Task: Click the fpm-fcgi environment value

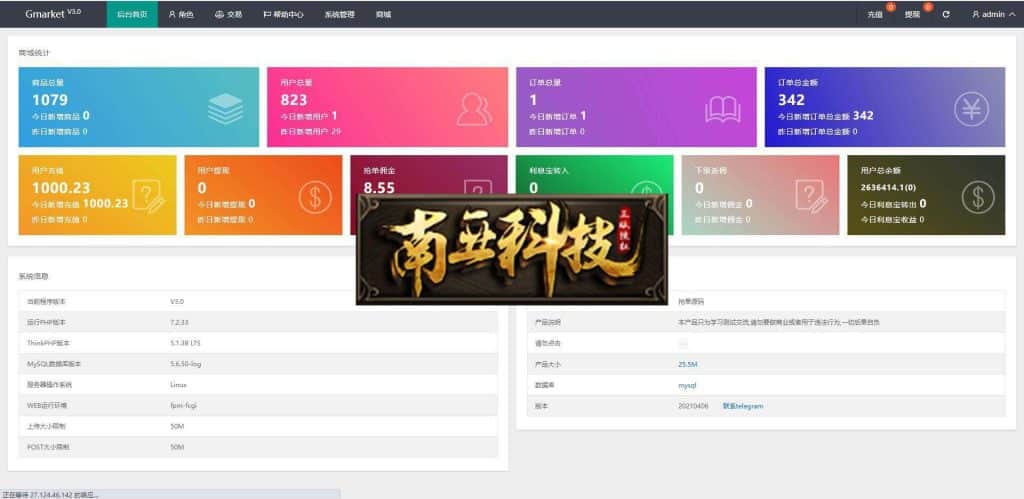Action: click(183, 406)
